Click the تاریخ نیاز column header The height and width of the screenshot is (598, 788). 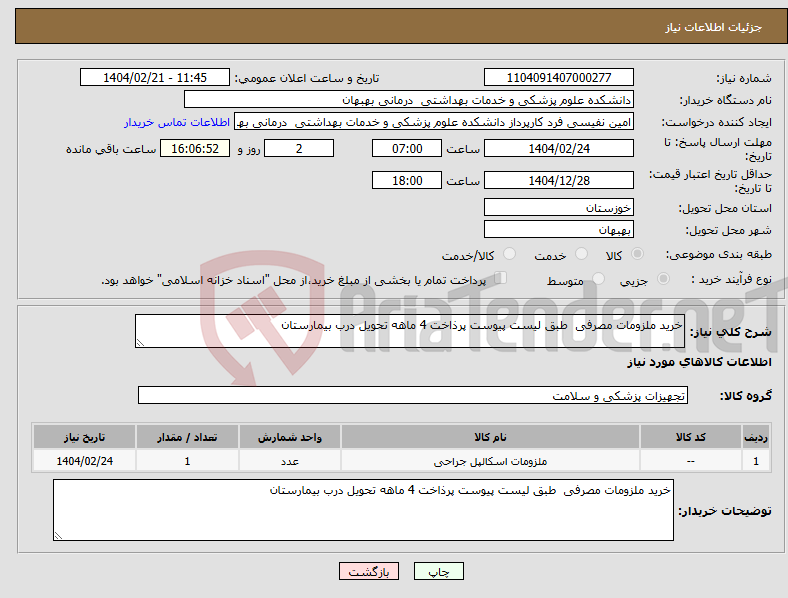(x=84, y=437)
